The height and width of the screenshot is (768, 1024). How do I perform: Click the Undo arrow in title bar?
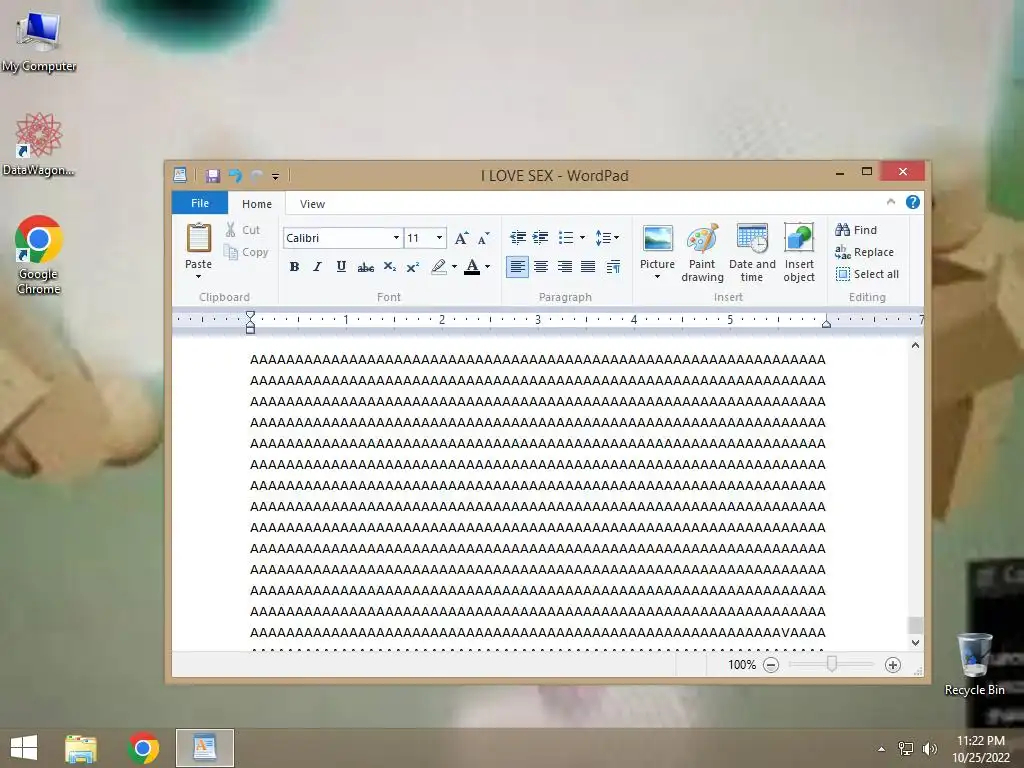(x=235, y=176)
